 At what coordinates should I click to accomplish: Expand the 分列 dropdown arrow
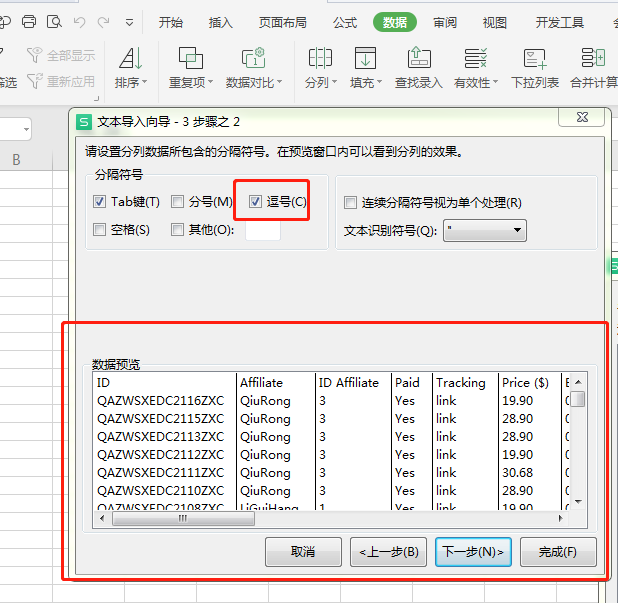click(334, 82)
